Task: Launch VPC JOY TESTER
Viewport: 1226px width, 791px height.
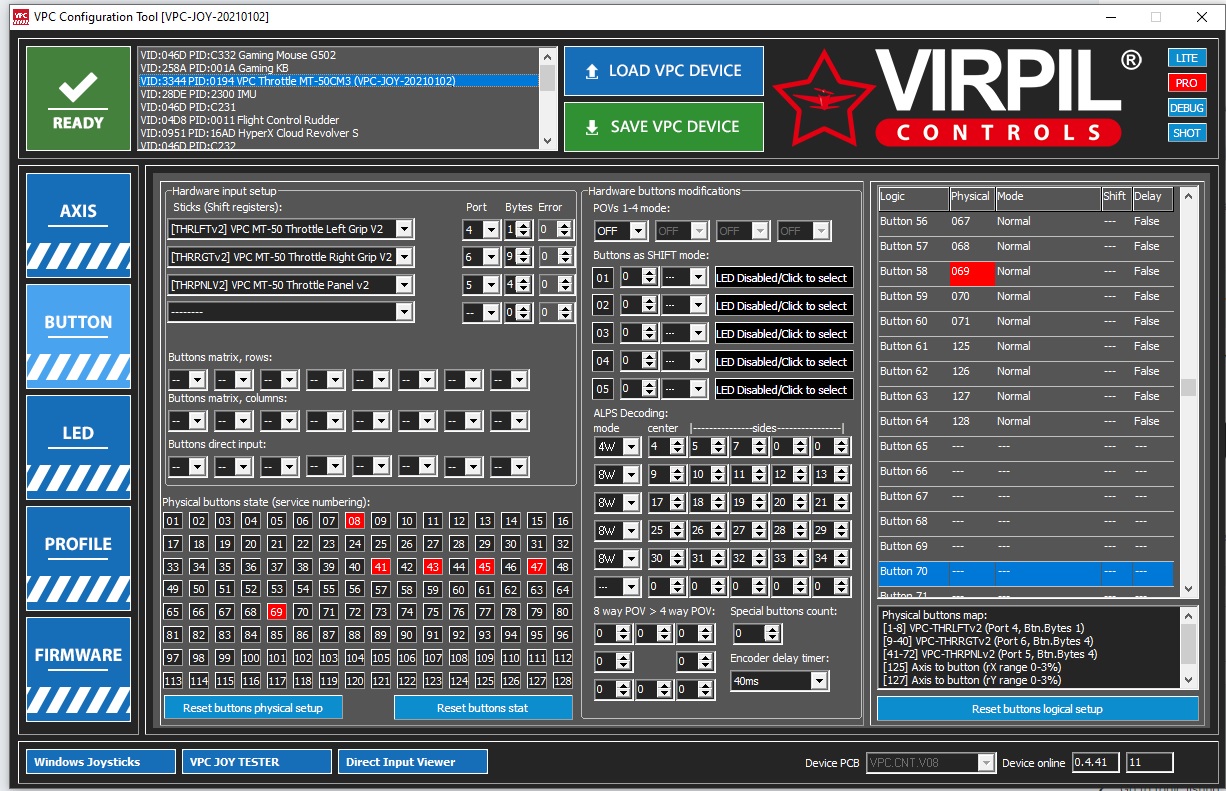Action: click(257, 762)
